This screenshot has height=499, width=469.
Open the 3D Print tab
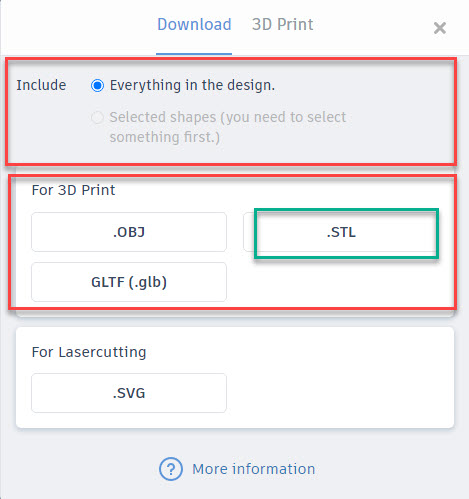(283, 25)
